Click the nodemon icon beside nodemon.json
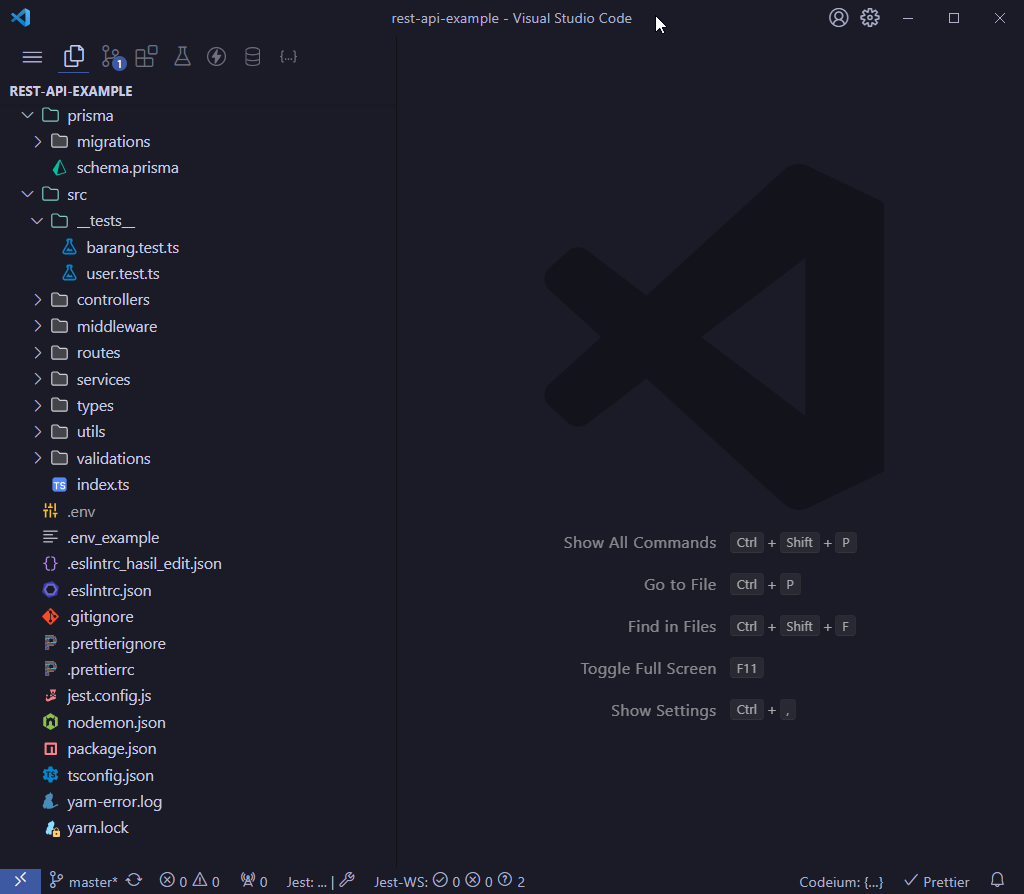Viewport: 1024px width, 894px height. [50, 722]
